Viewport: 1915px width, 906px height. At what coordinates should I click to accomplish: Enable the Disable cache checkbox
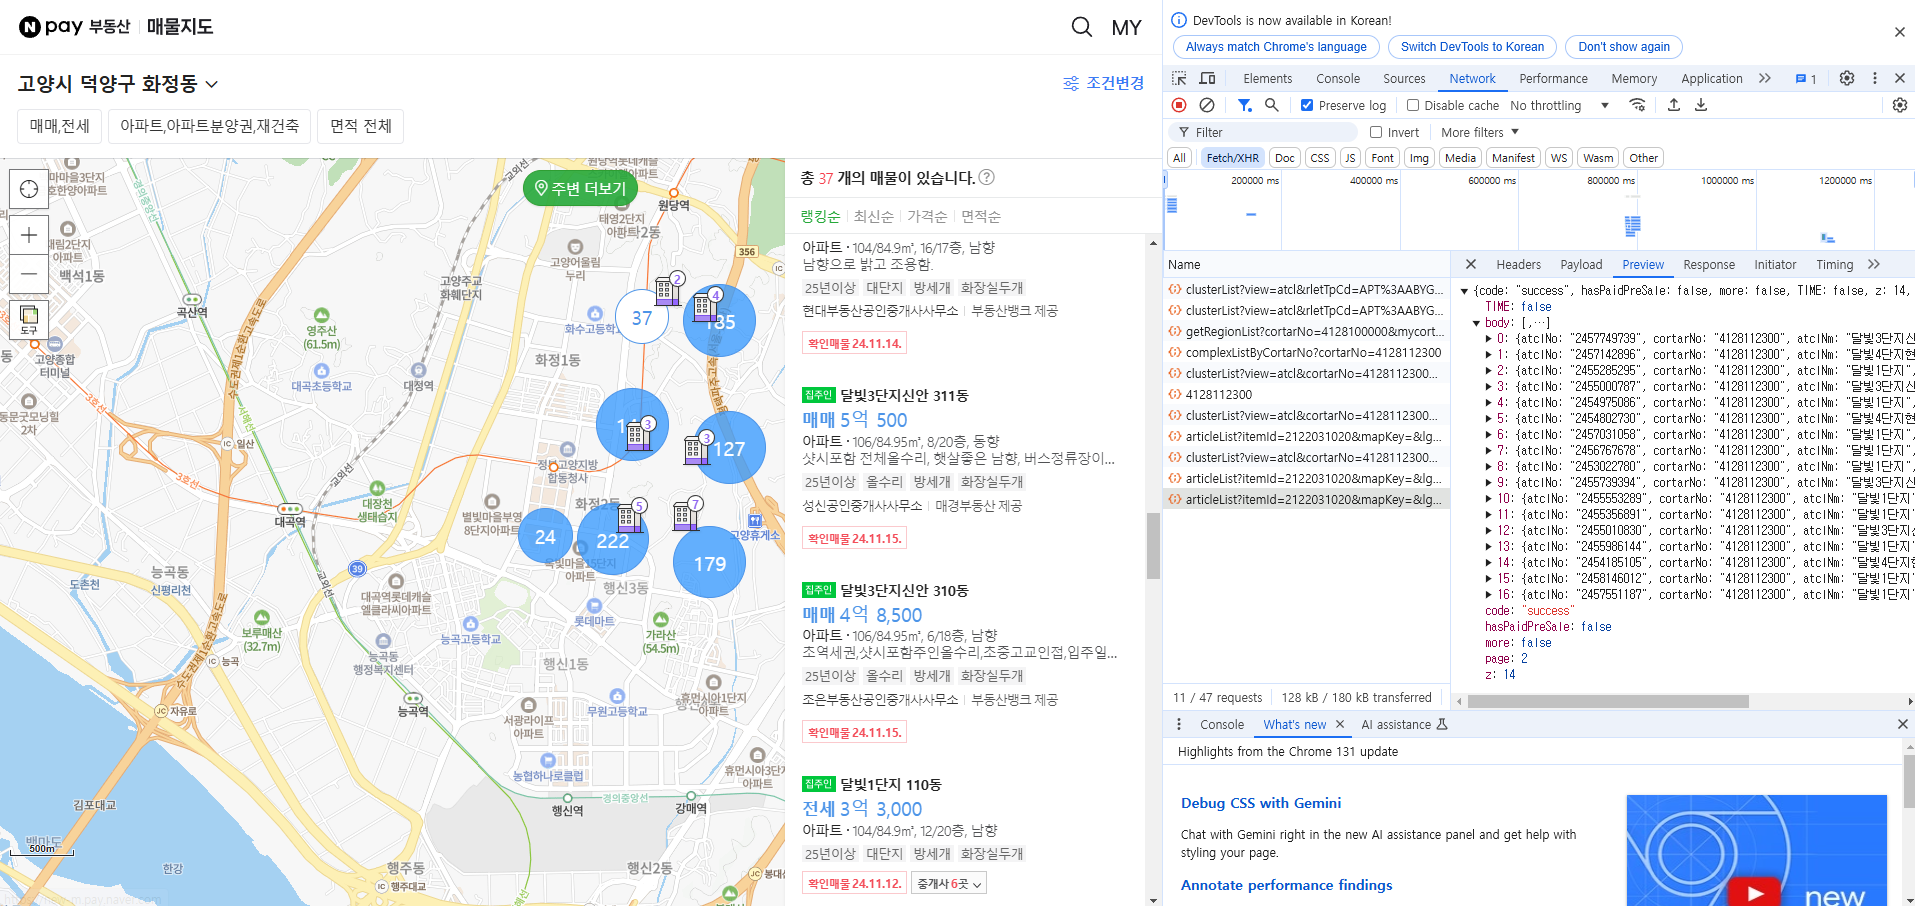tap(1412, 105)
